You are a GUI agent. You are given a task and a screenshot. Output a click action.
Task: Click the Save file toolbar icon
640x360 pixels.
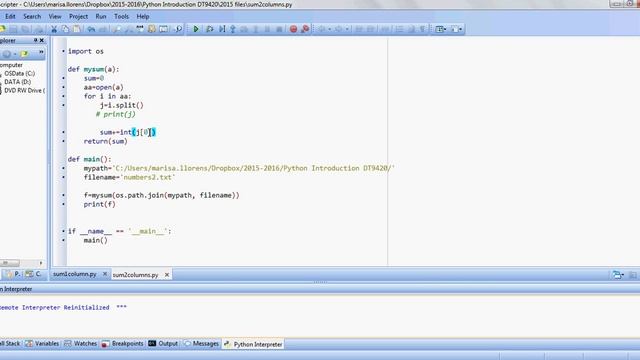click(x=13, y=29)
